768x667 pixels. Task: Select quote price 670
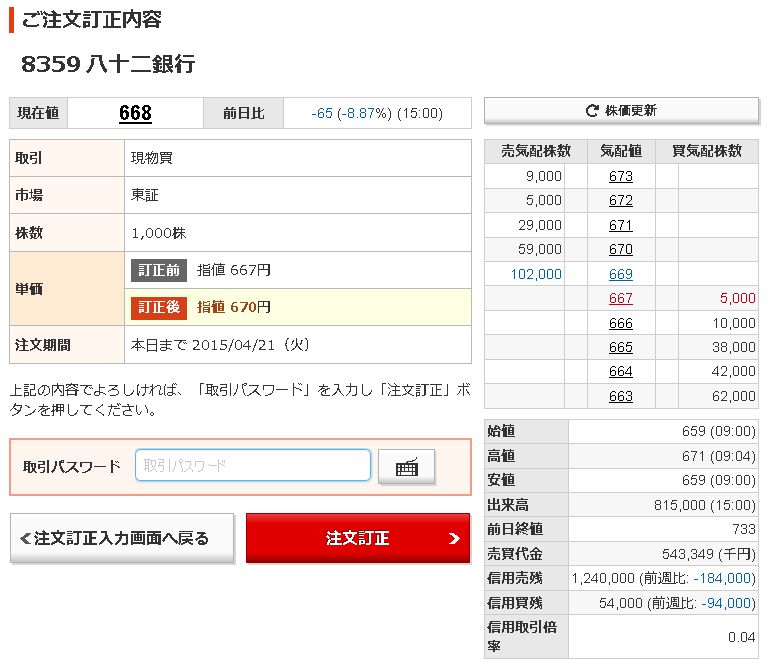point(621,249)
